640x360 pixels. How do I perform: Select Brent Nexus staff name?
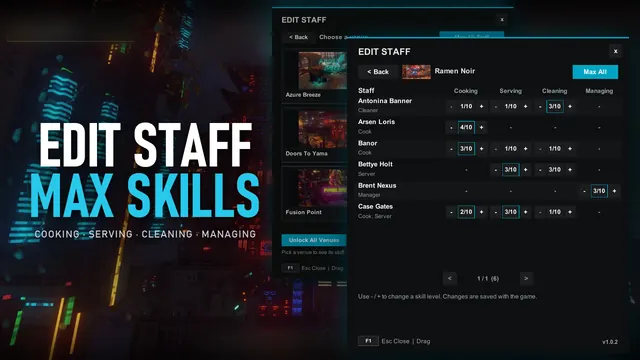point(377,185)
